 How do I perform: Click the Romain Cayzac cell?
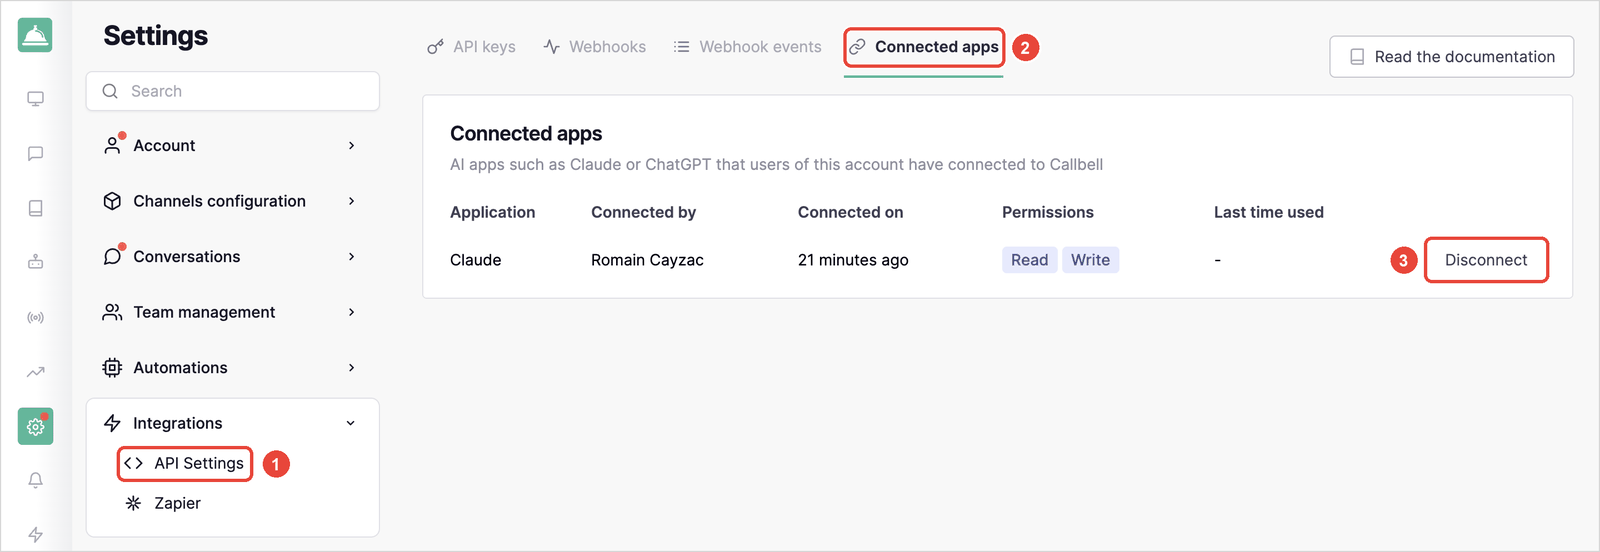point(647,260)
